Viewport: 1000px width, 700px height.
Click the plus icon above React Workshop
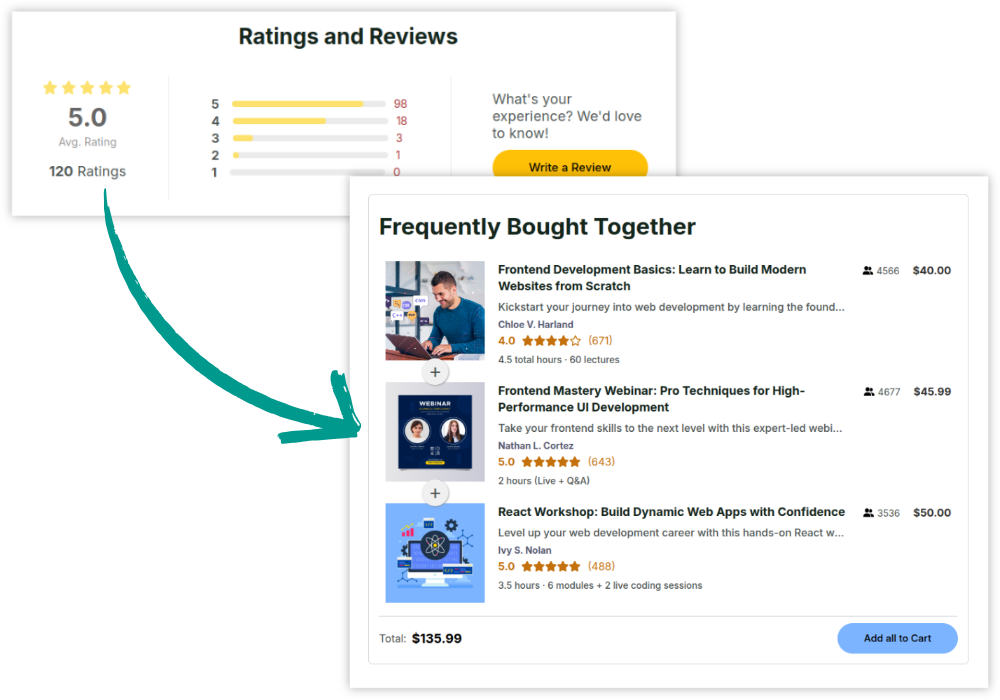[x=435, y=493]
